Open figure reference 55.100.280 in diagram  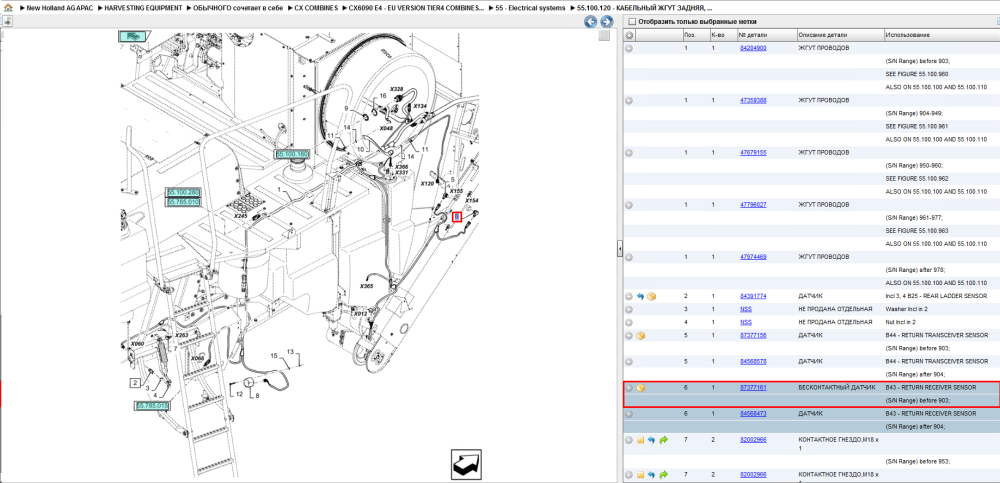pos(183,192)
